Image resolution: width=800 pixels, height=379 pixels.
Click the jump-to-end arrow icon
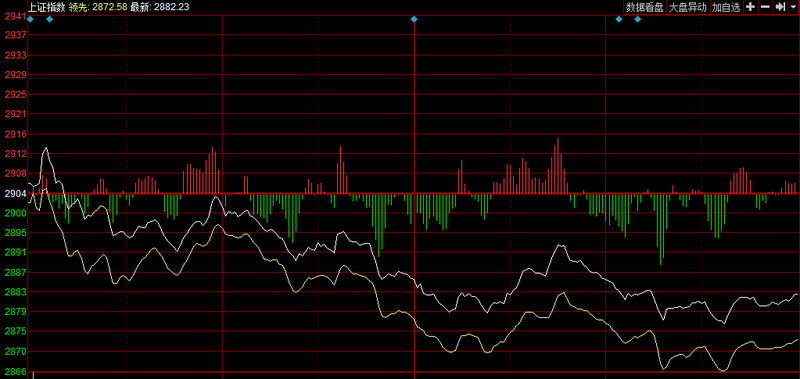click(780, 7)
